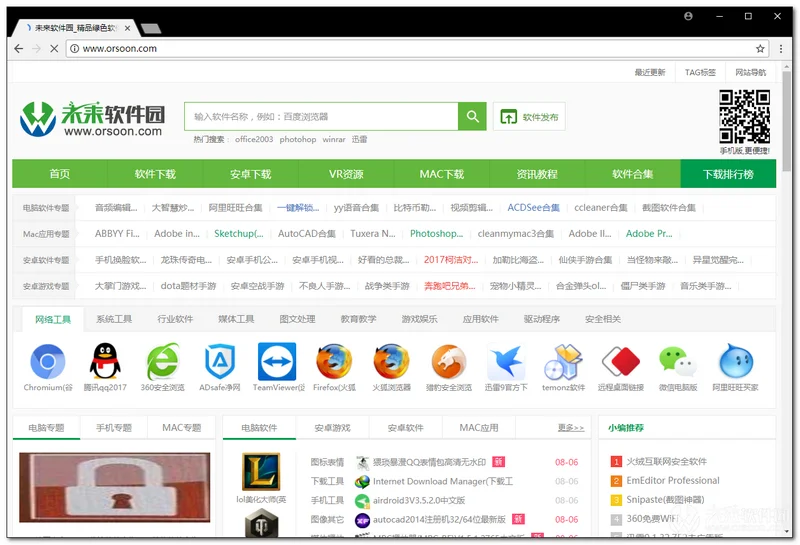The image size is (800, 545).
Task: Switch to 手机专题 tab
Action: pyautogui.click(x=114, y=428)
